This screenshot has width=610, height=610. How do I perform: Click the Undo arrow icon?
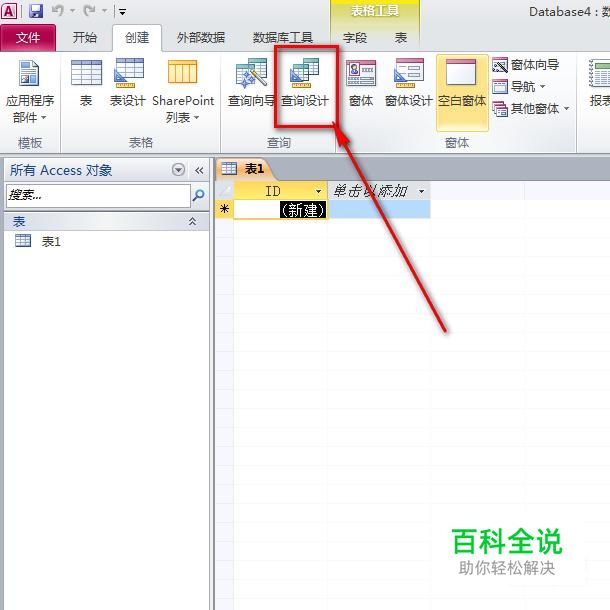point(58,11)
